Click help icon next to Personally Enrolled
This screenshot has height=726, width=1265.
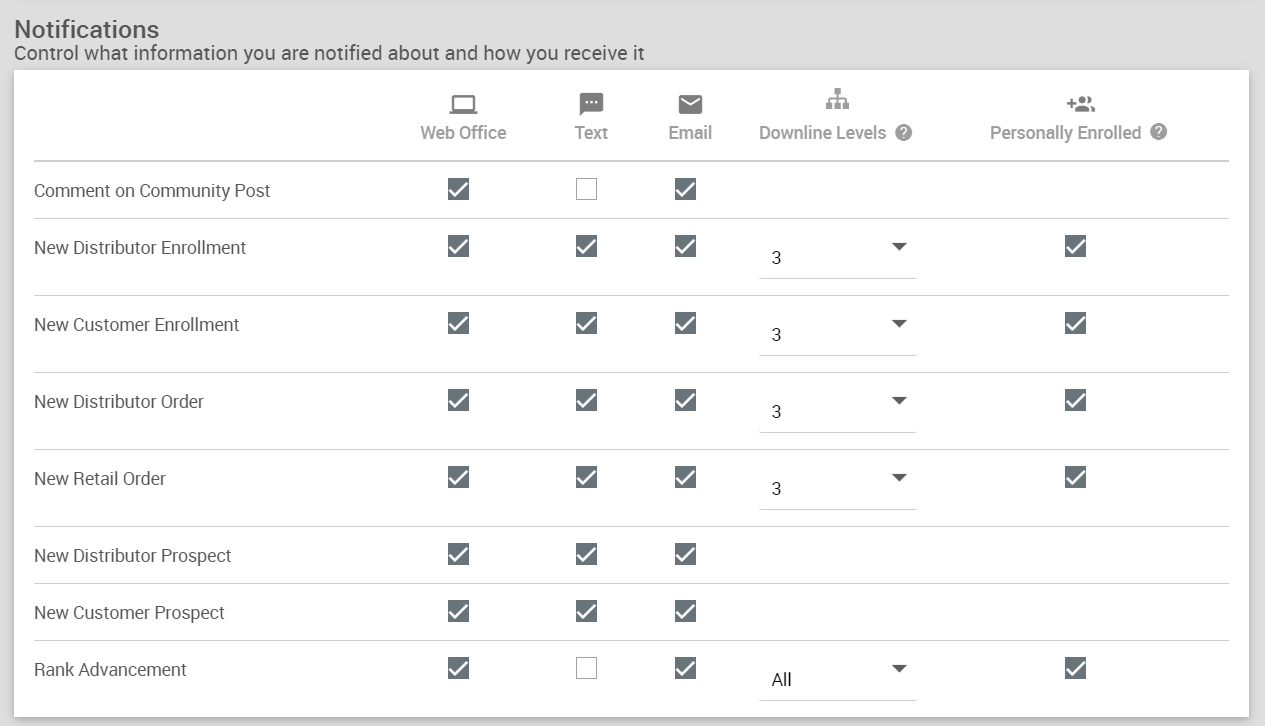[1158, 132]
